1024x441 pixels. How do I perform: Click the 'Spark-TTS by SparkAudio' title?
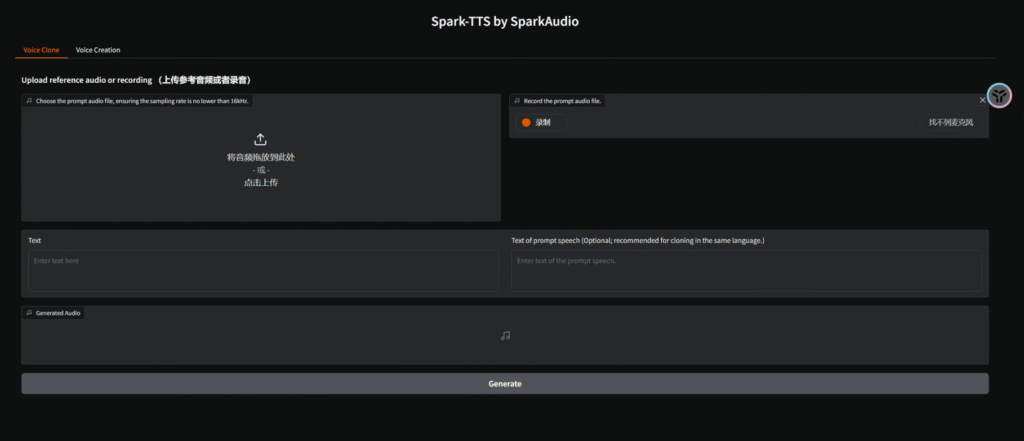[x=505, y=22]
